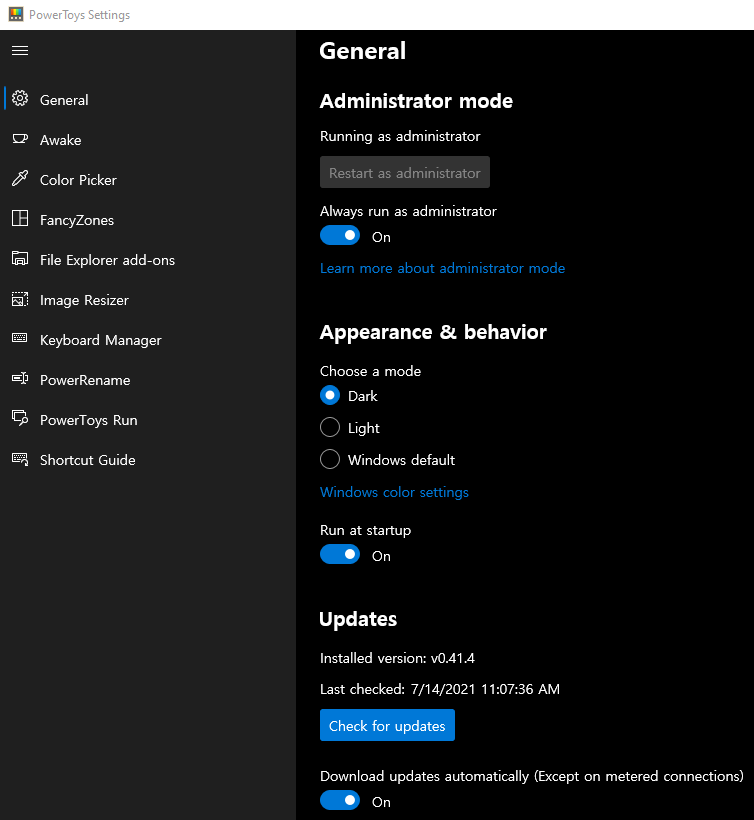The height and width of the screenshot is (820, 754).
Task: Click the Shortcut Guide icon
Action: coord(20,459)
